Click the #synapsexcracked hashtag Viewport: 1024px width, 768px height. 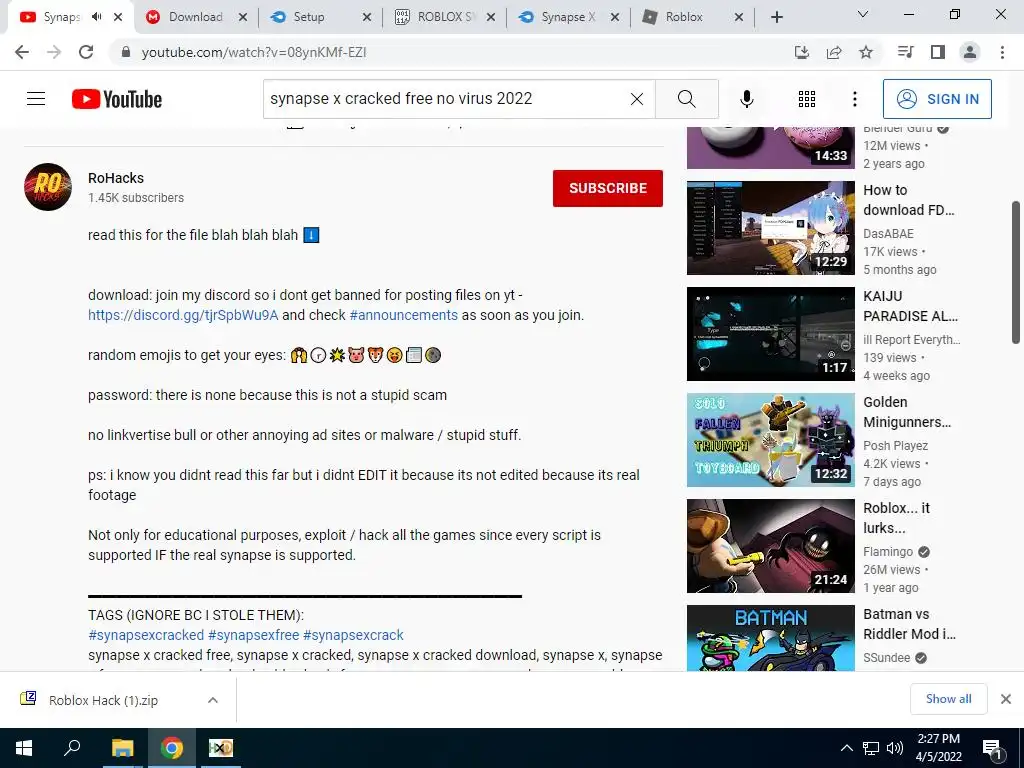pyautogui.click(x=146, y=635)
